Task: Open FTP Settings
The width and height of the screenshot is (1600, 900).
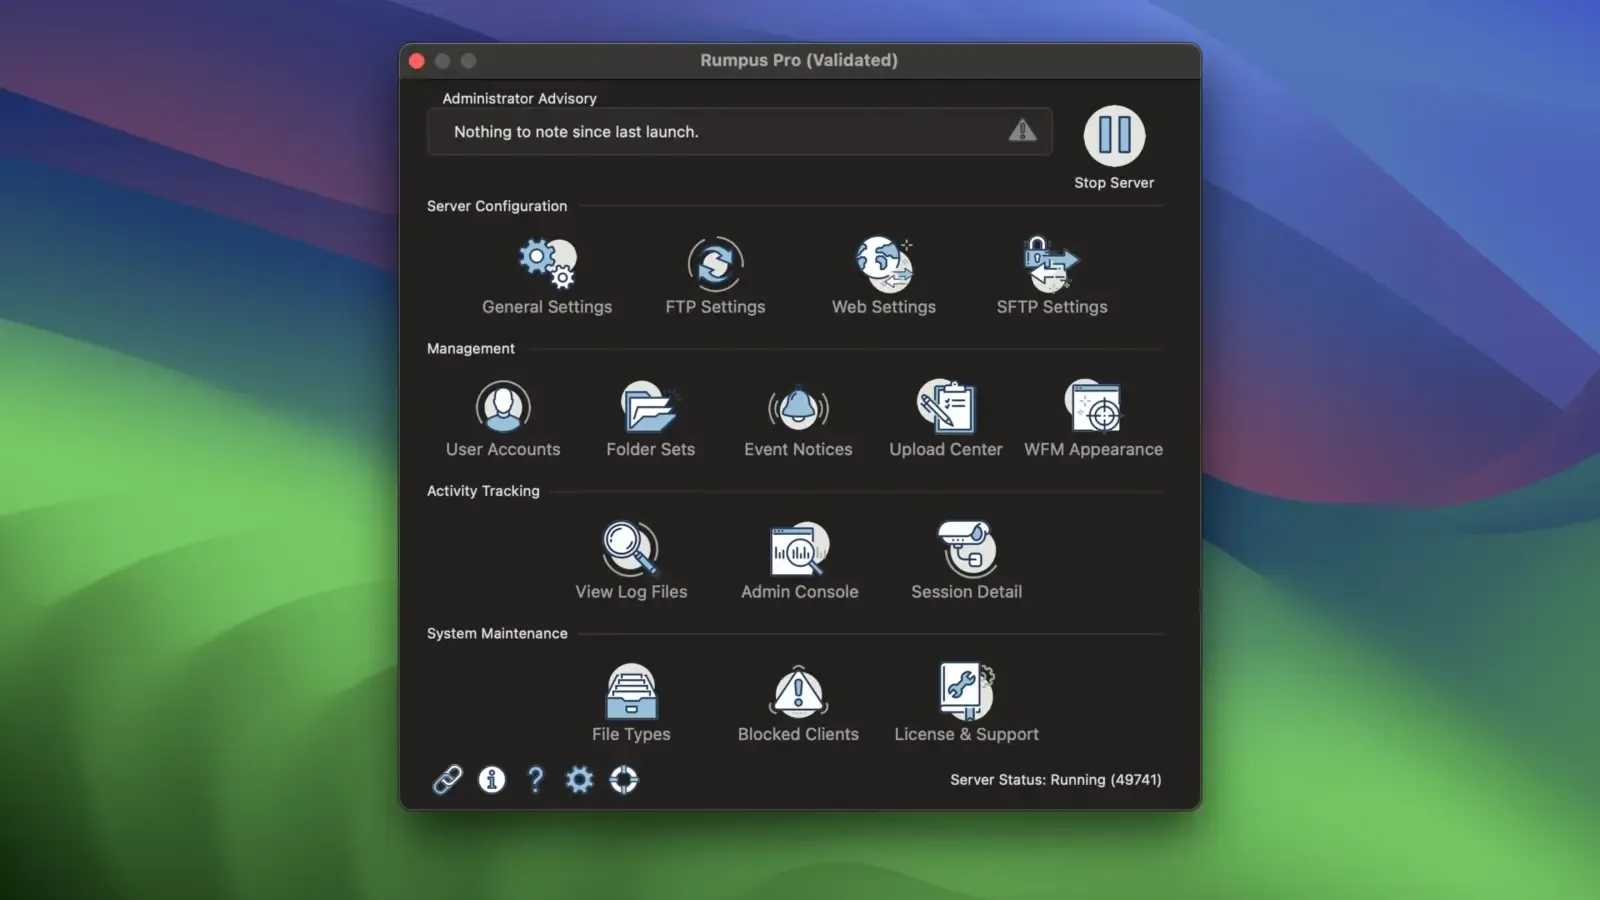Action: point(715,262)
